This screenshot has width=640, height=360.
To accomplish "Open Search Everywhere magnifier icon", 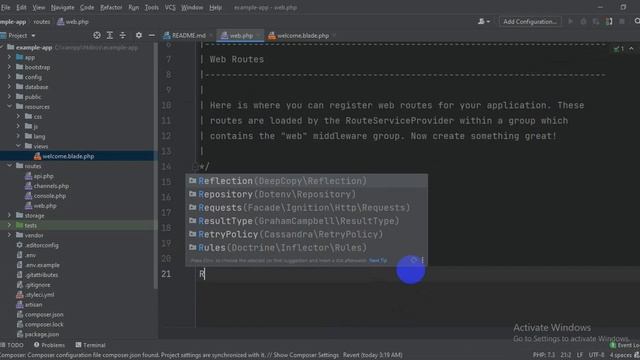I will (636, 21).
